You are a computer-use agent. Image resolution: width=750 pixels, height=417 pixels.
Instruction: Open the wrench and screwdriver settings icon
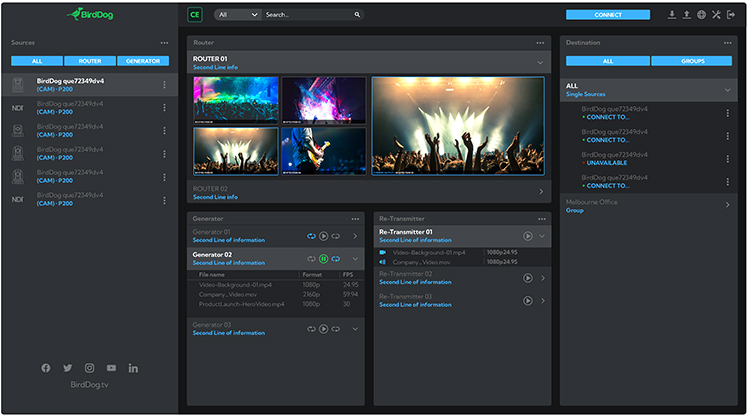(716, 15)
